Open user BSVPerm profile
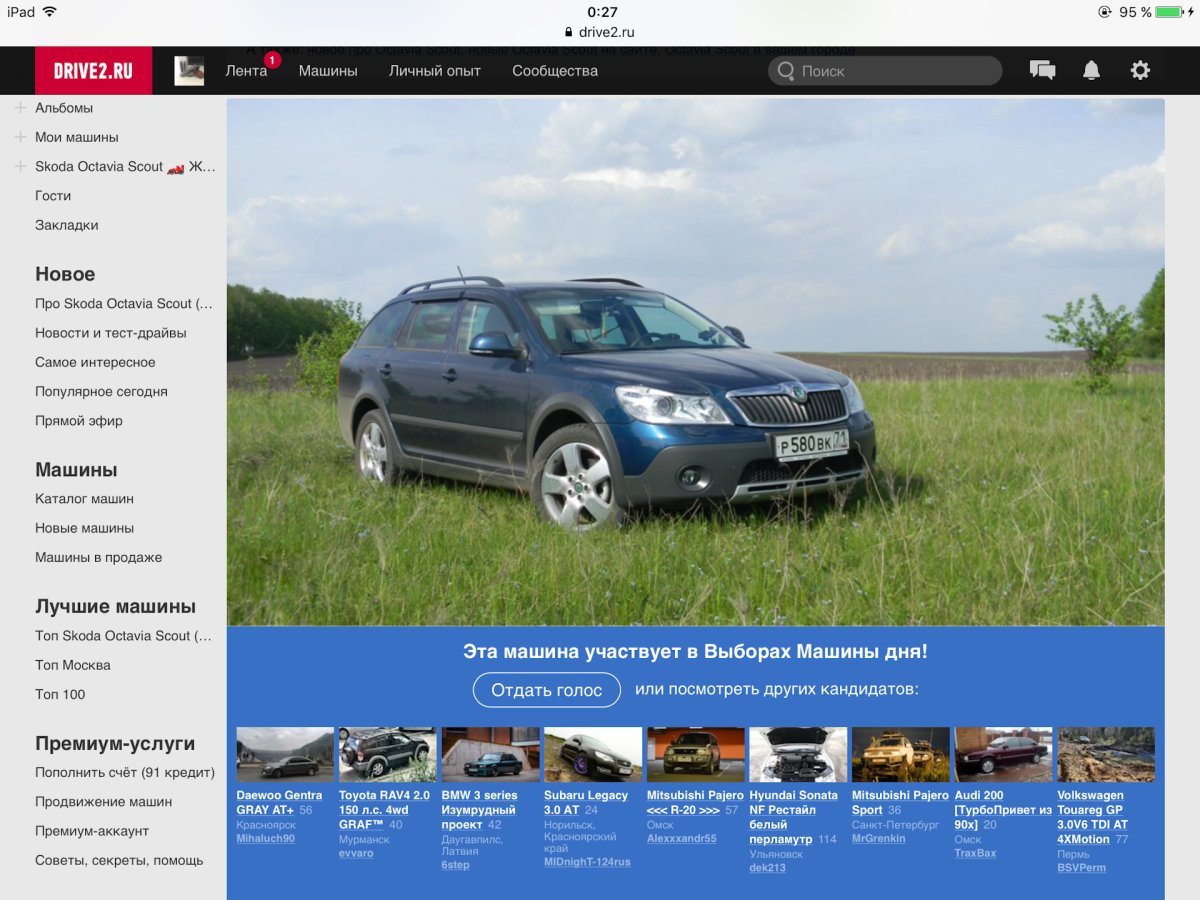Screen dimensions: 1200x900 pyautogui.click(x=1082, y=867)
